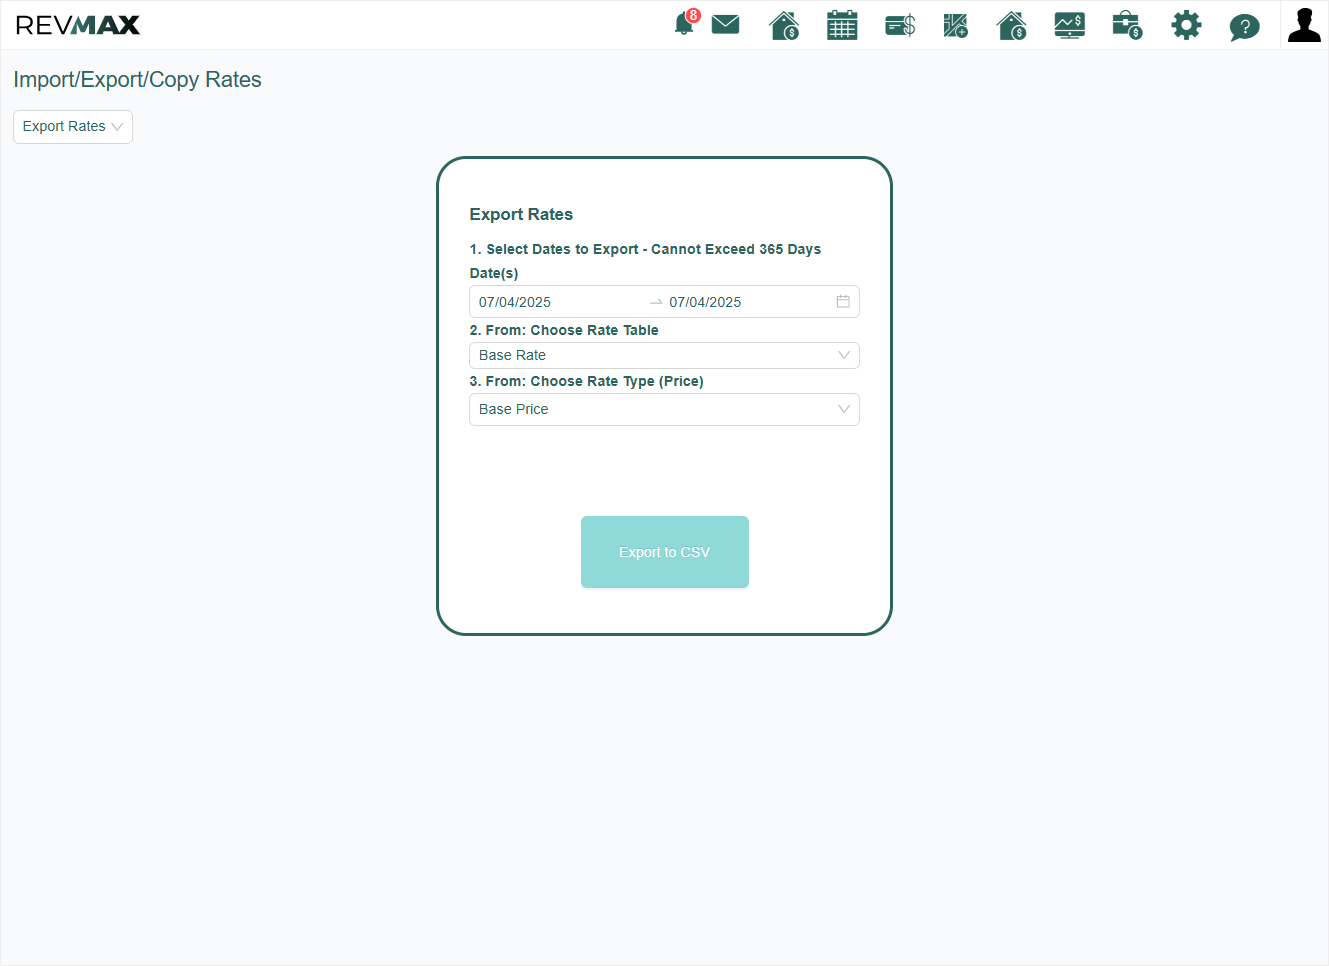Click the calendar icon in date field
This screenshot has height=966, width=1329.
click(843, 301)
